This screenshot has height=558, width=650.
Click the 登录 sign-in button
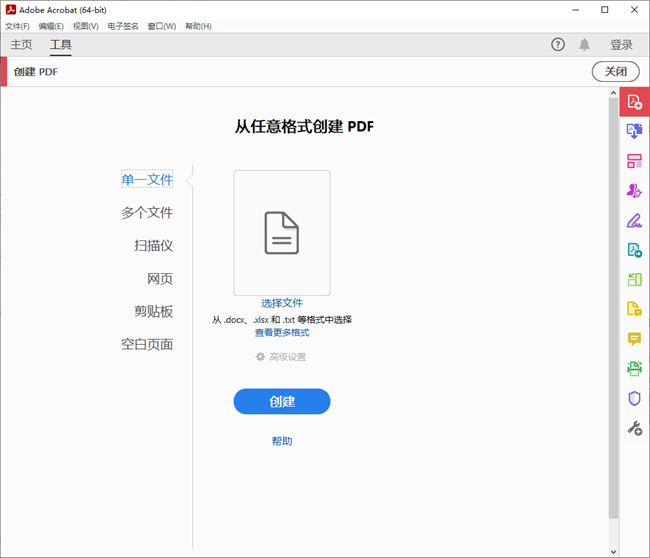pos(621,45)
